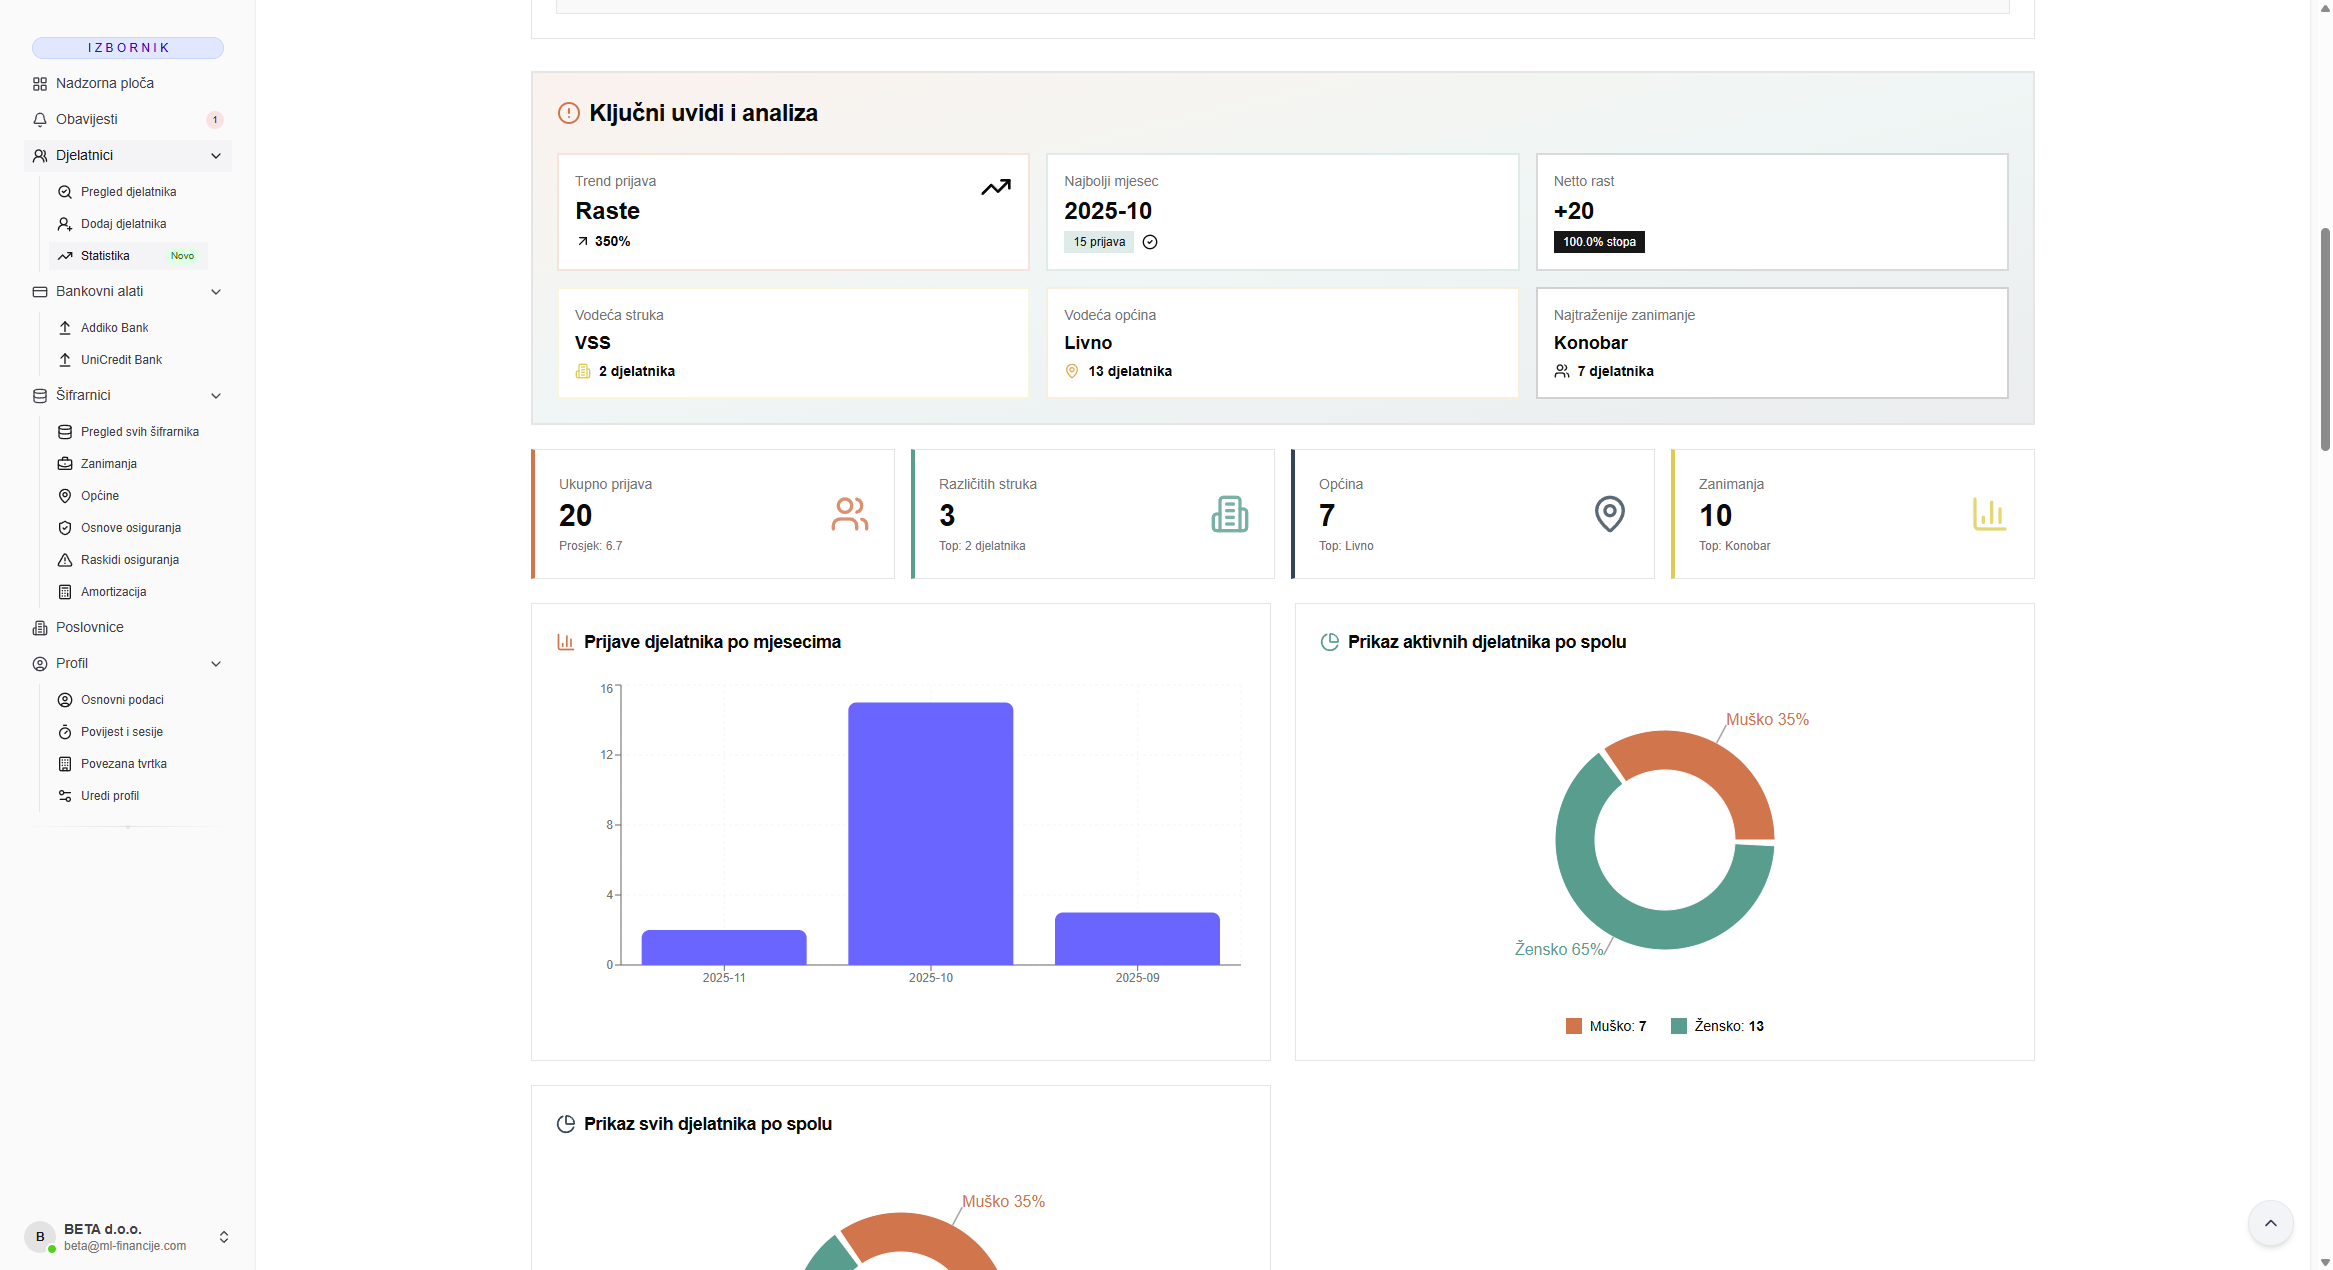Click the Poslovnice building icon

coord(40,628)
